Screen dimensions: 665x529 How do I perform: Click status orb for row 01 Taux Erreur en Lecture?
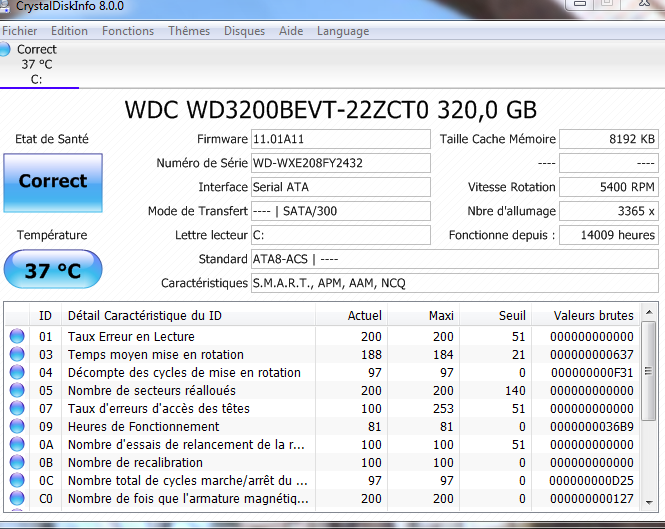tap(17, 336)
